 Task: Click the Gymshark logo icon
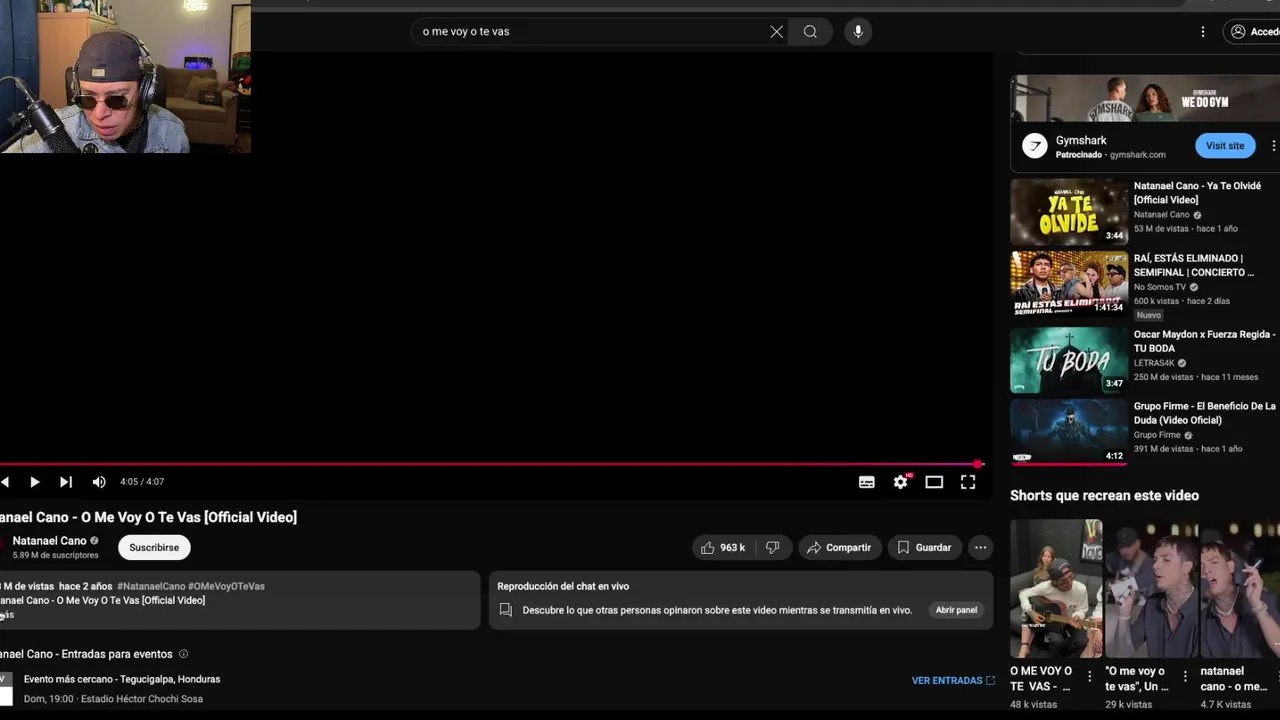click(x=1034, y=146)
